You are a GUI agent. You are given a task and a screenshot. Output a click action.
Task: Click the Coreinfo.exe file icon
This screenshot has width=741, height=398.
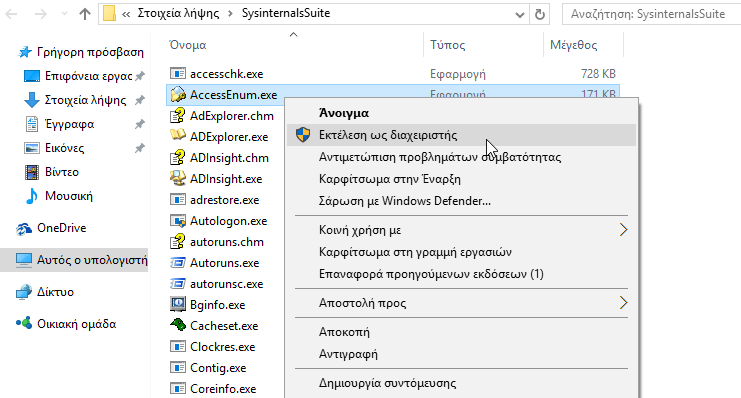tap(178, 389)
